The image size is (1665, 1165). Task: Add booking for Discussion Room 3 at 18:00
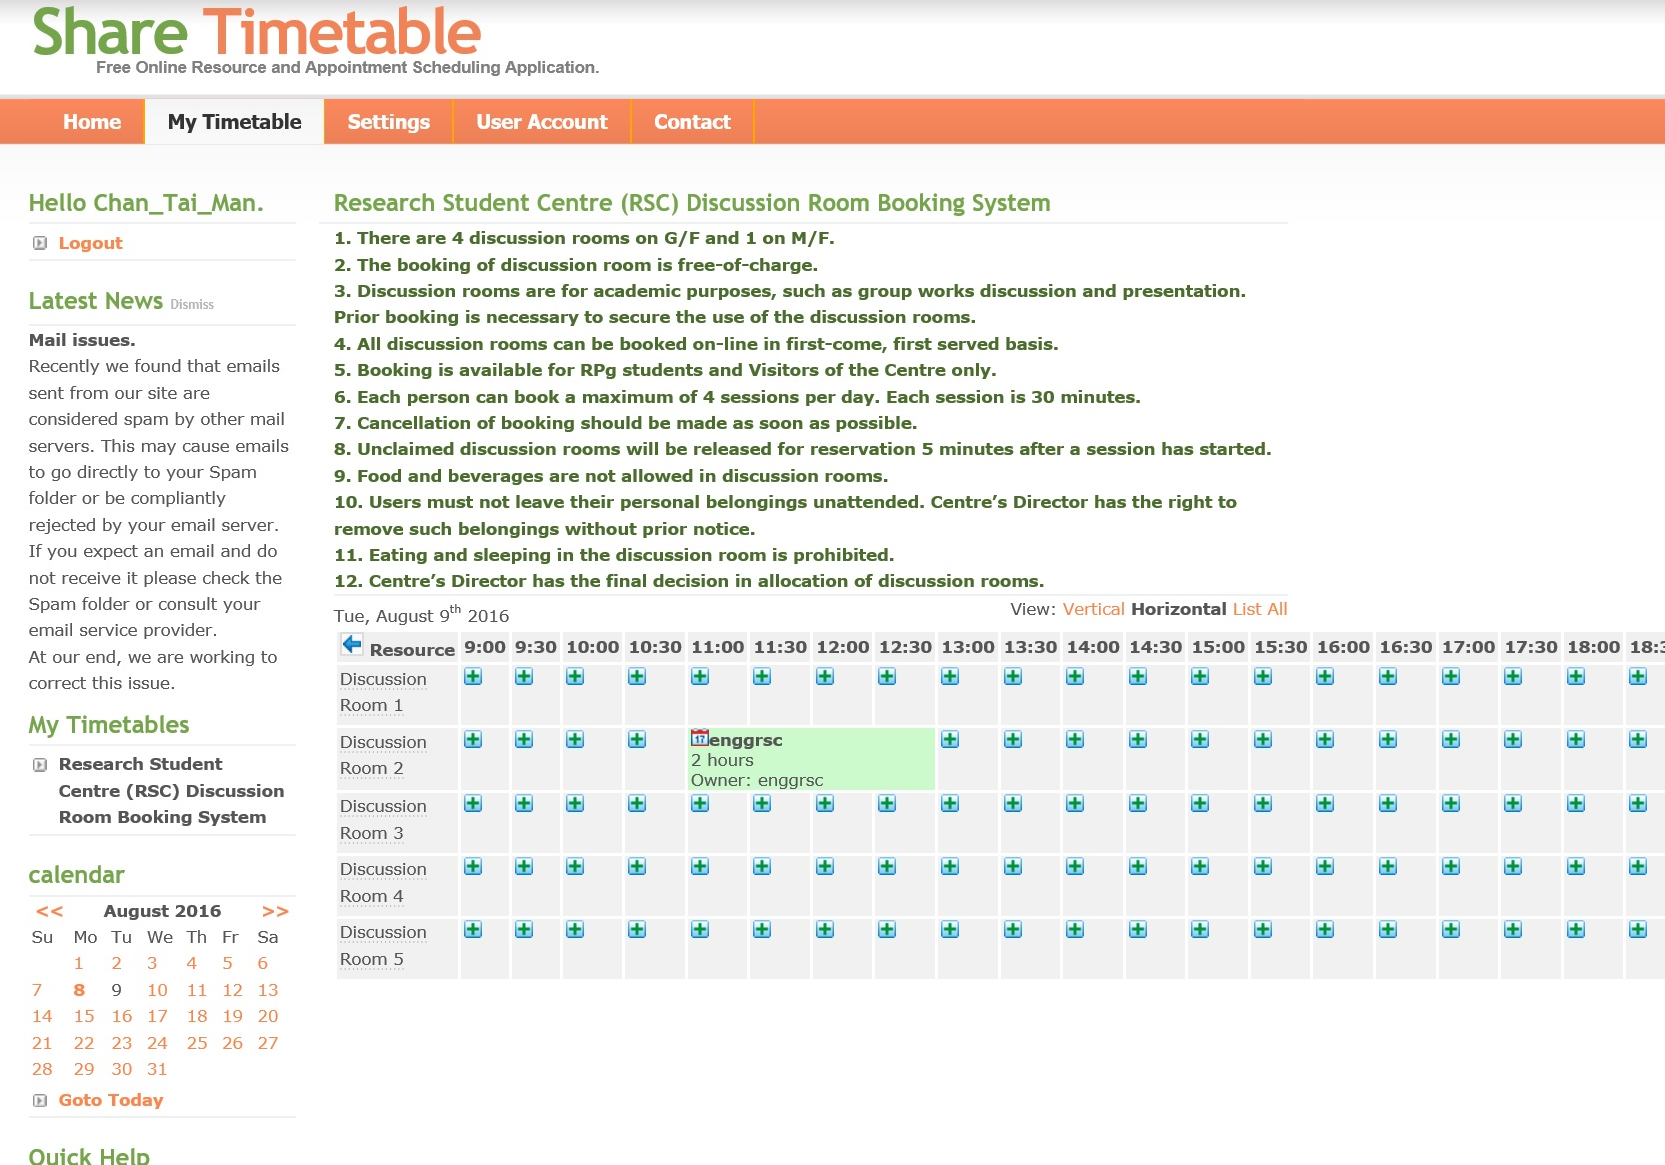click(1576, 804)
